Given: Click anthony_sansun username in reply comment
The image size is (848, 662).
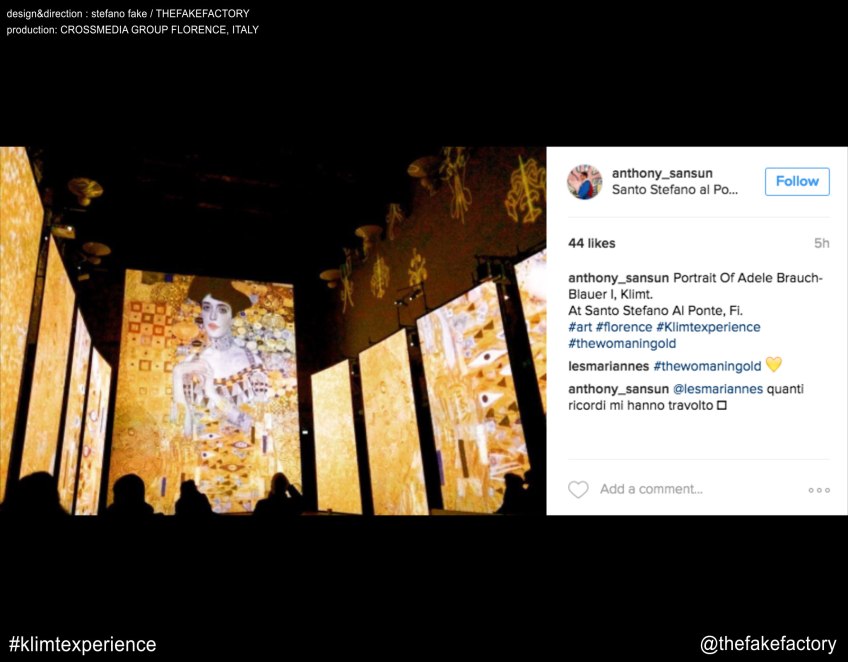Looking at the screenshot, I should click(618, 389).
